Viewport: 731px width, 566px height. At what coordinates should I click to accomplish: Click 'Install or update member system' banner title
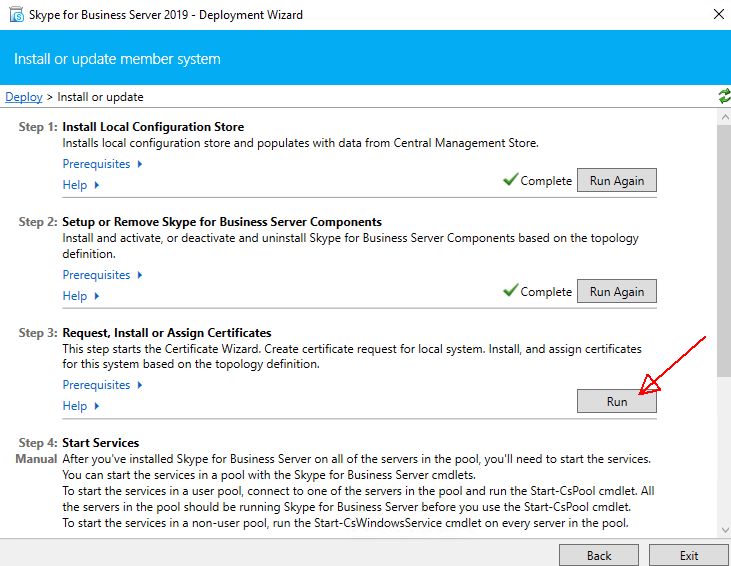coord(117,59)
